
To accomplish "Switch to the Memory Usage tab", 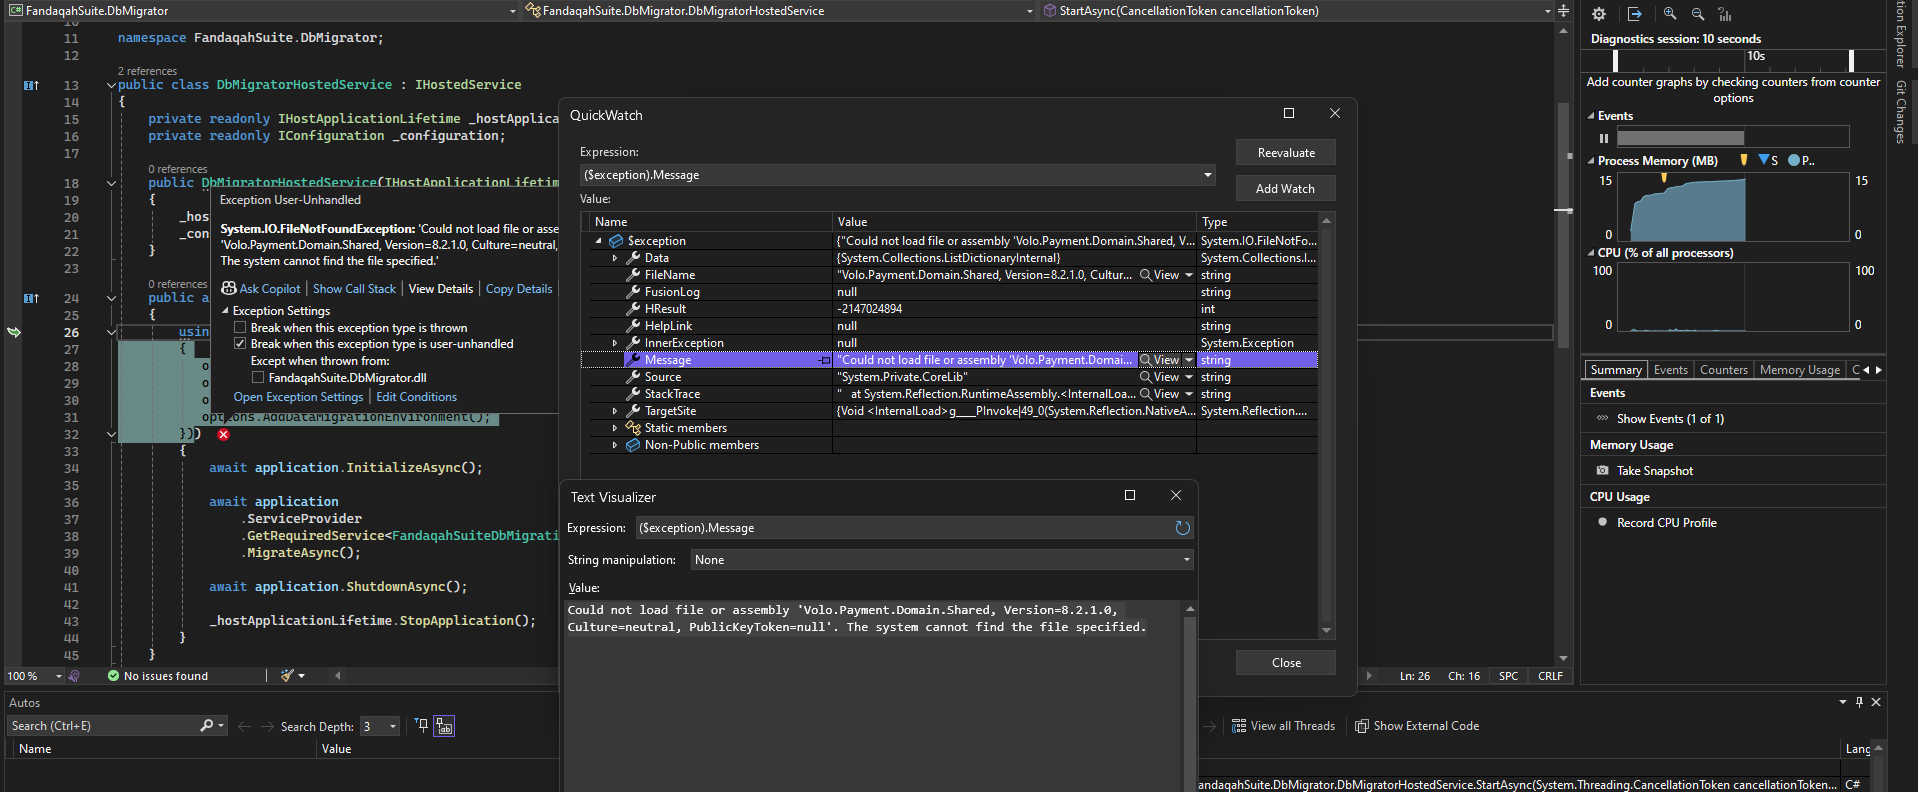I will (x=1799, y=370).
